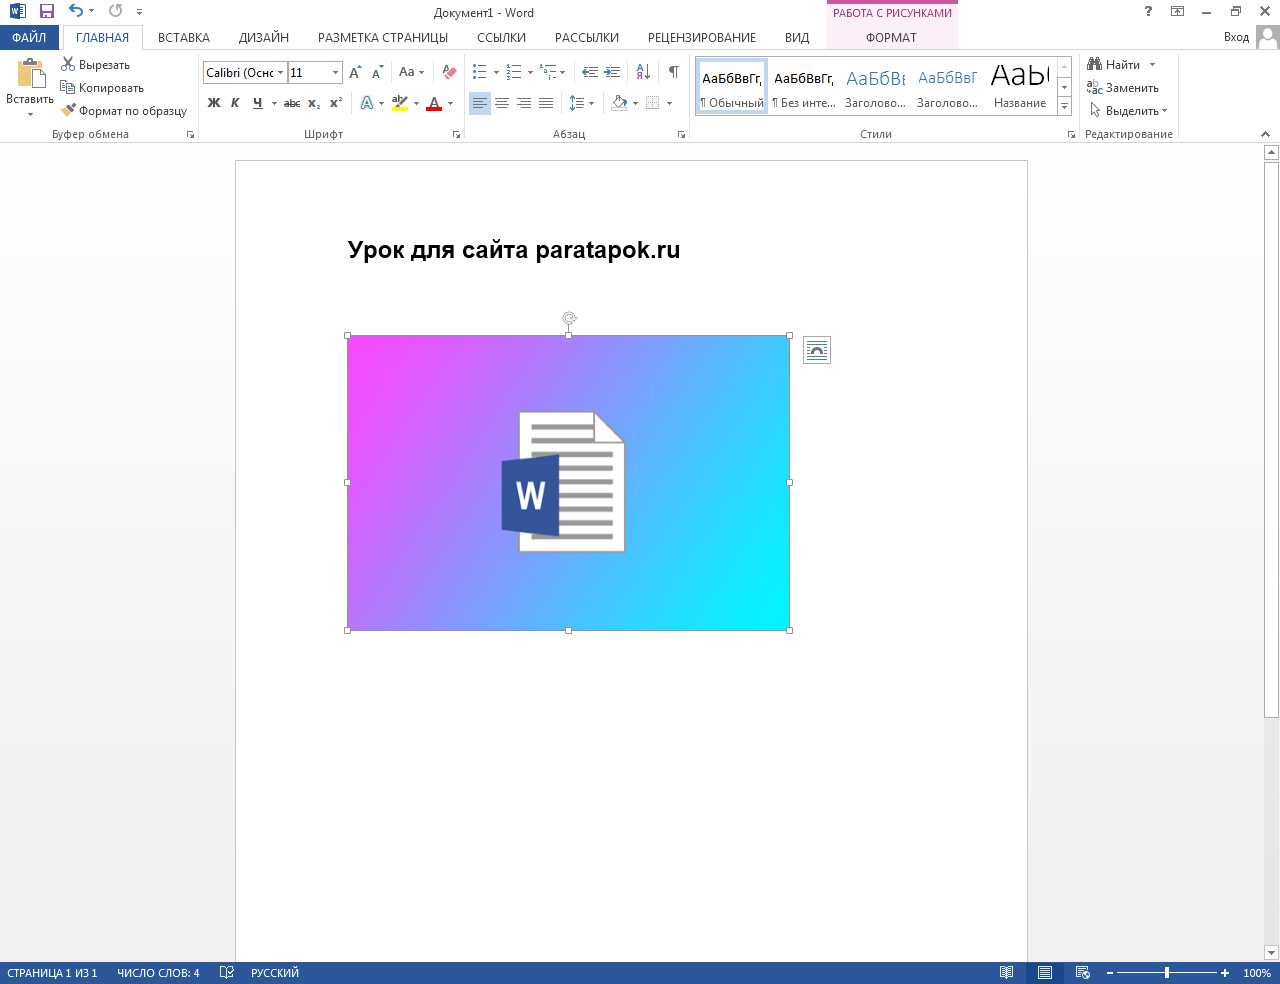Viewport: 1280px width, 984px height.
Task: Expand the Styles gallery more arrow
Action: point(1064,106)
